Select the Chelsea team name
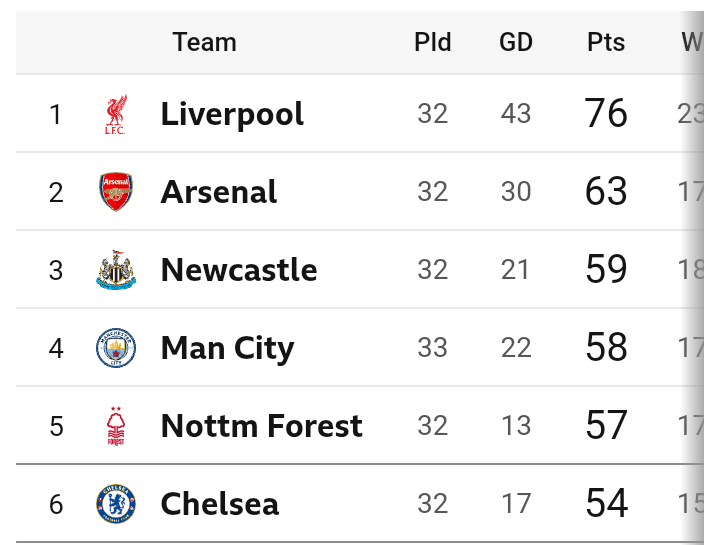Screen dimensions: 720x545 tap(219, 504)
